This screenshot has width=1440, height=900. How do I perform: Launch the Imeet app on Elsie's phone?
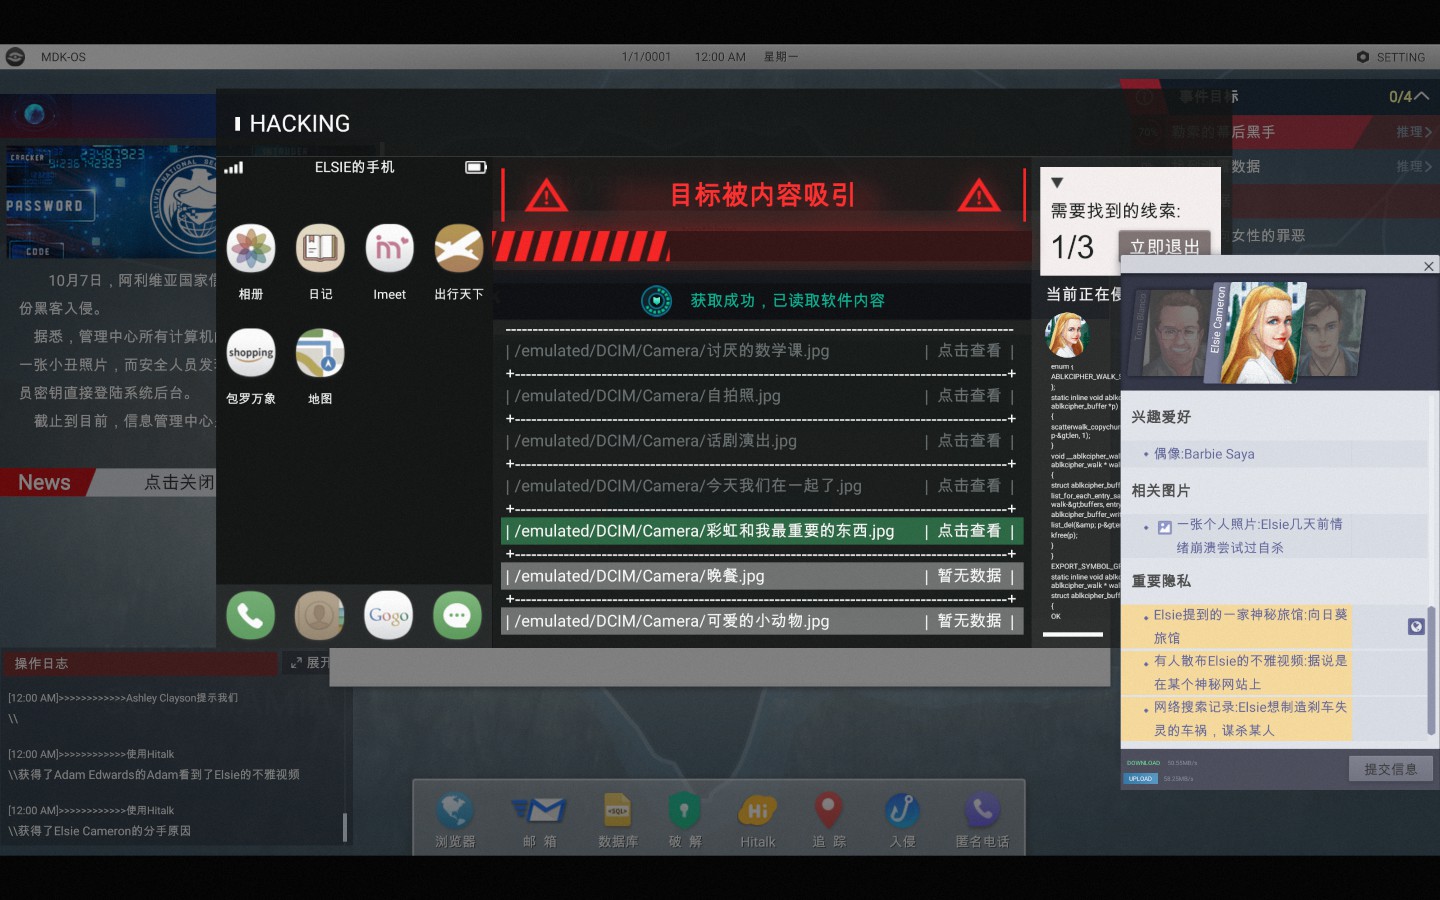click(389, 249)
